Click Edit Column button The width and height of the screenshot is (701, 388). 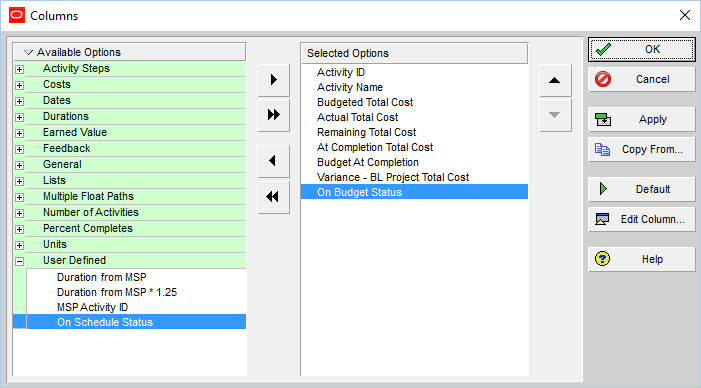coord(642,219)
